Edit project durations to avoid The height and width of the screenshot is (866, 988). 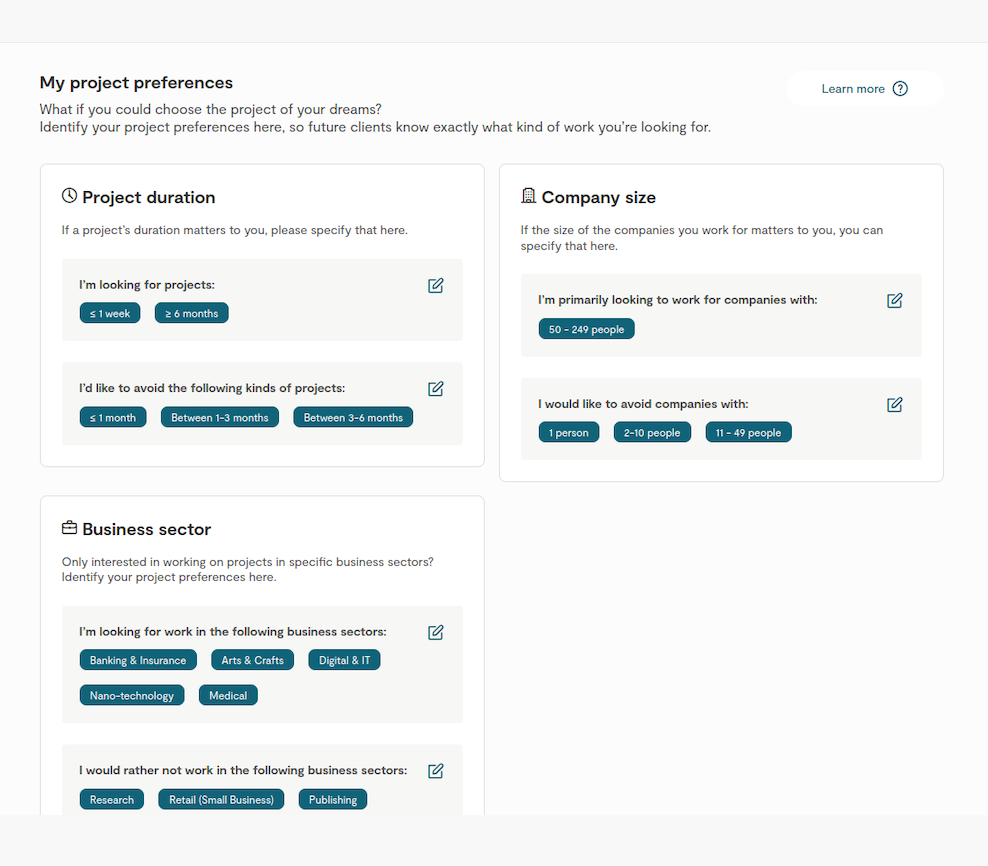pyautogui.click(x=435, y=389)
